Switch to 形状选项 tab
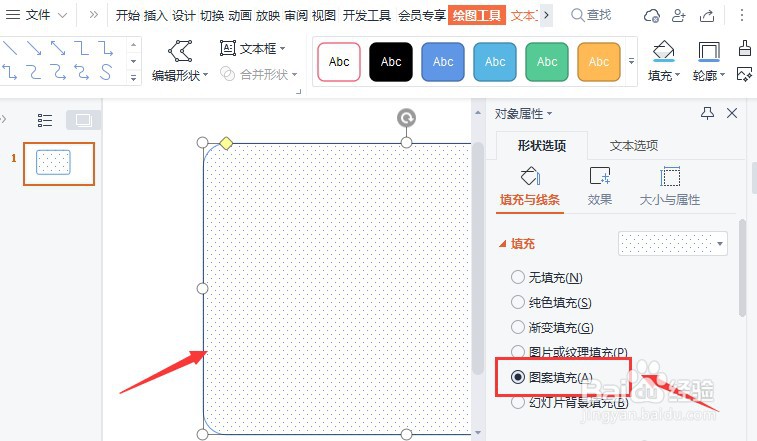This screenshot has height=441, width=757. (x=542, y=145)
